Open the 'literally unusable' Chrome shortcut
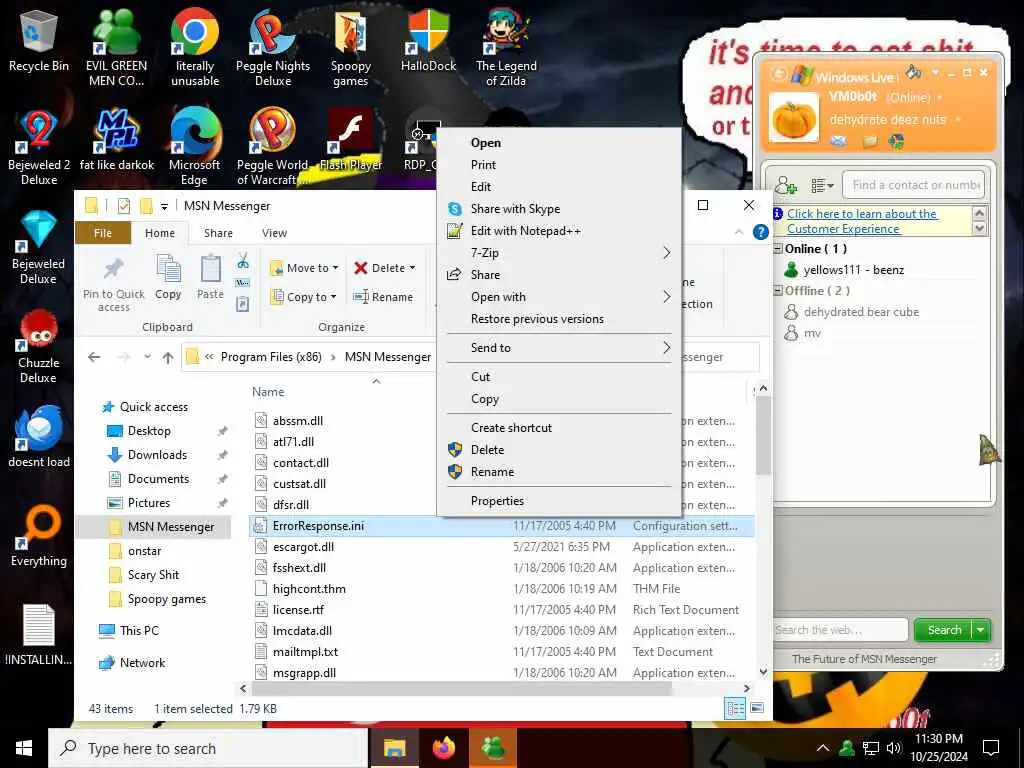The width and height of the screenshot is (1024, 768). click(195, 48)
